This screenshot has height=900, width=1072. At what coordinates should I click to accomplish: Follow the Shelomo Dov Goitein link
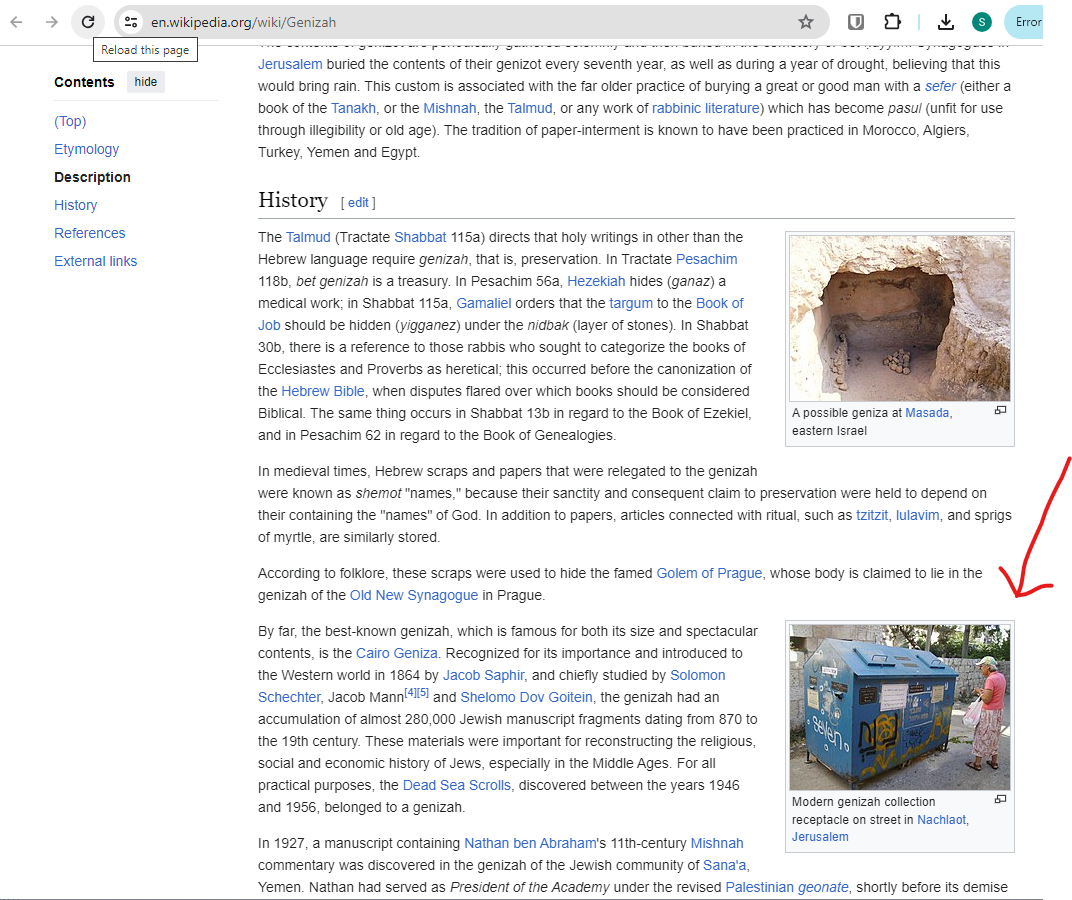pyautogui.click(x=526, y=697)
